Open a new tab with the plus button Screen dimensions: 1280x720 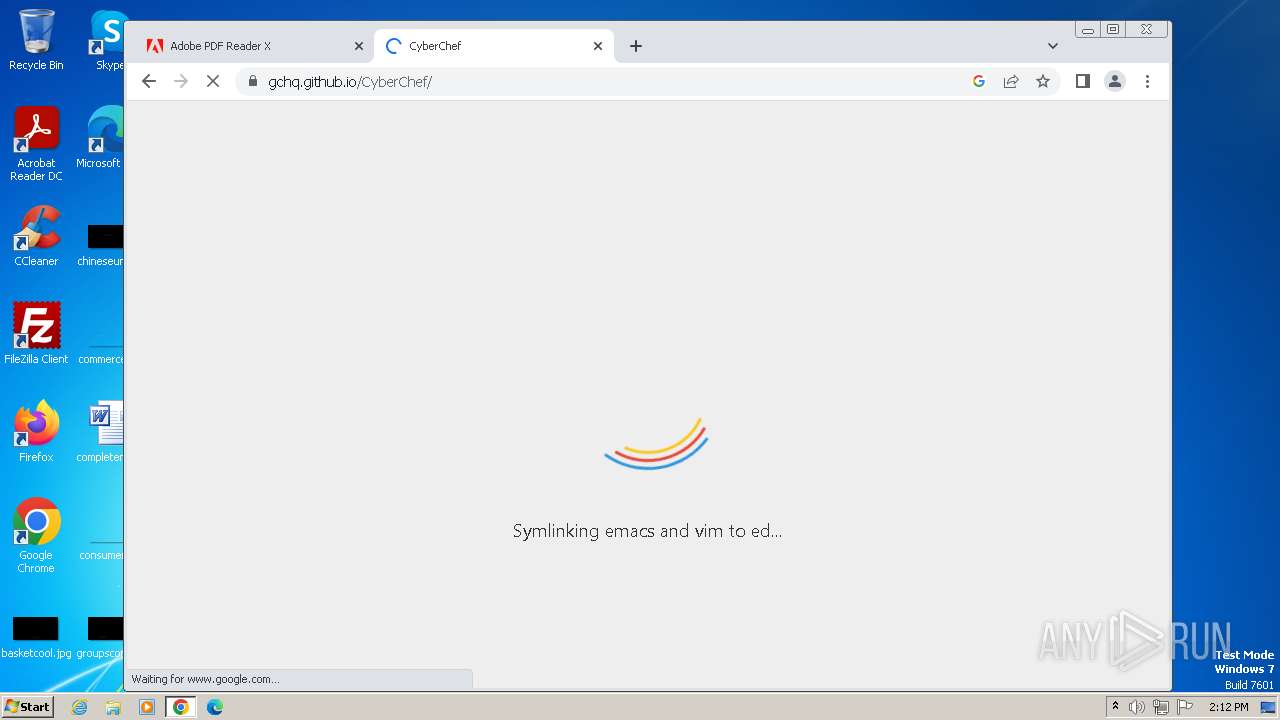tap(636, 46)
